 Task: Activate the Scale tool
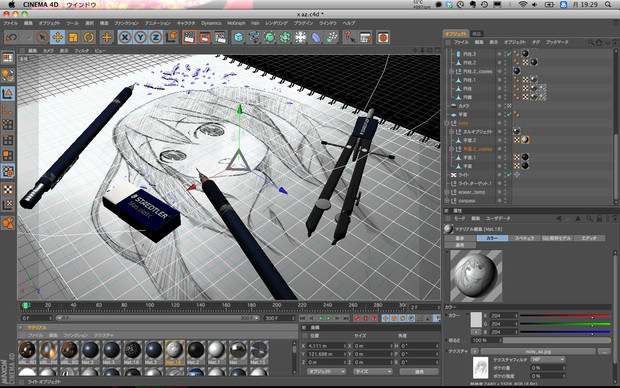coord(73,38)
